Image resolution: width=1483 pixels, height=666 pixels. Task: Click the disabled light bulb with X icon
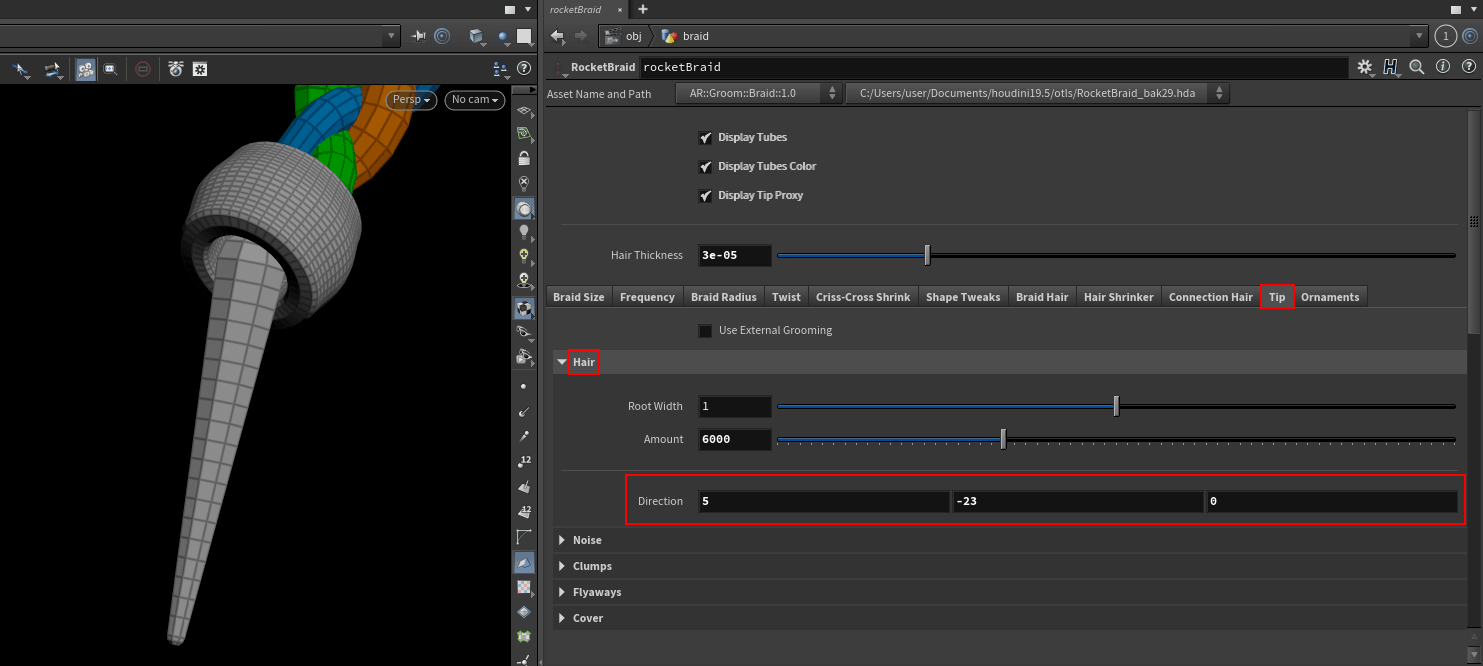coord(524,183)
